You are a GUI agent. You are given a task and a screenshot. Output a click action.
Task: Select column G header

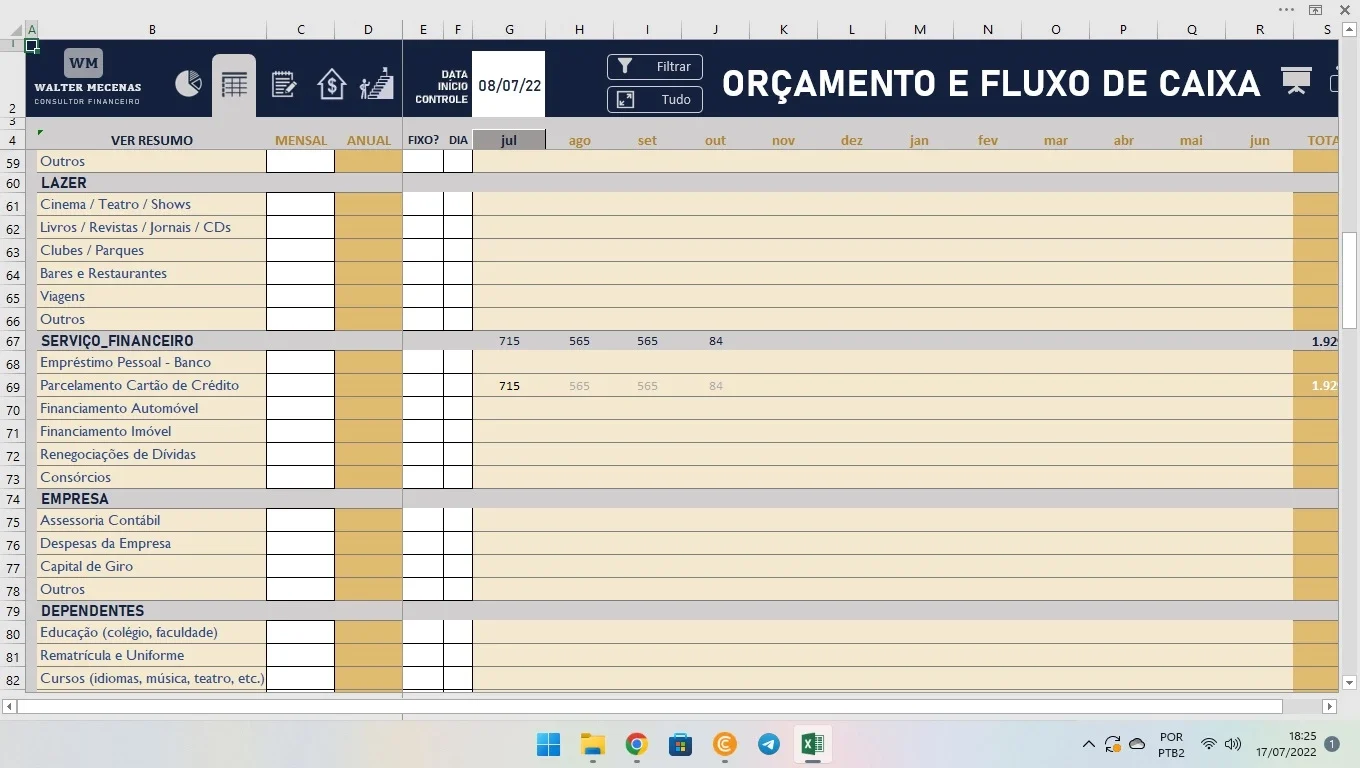[x=509, y=30]
